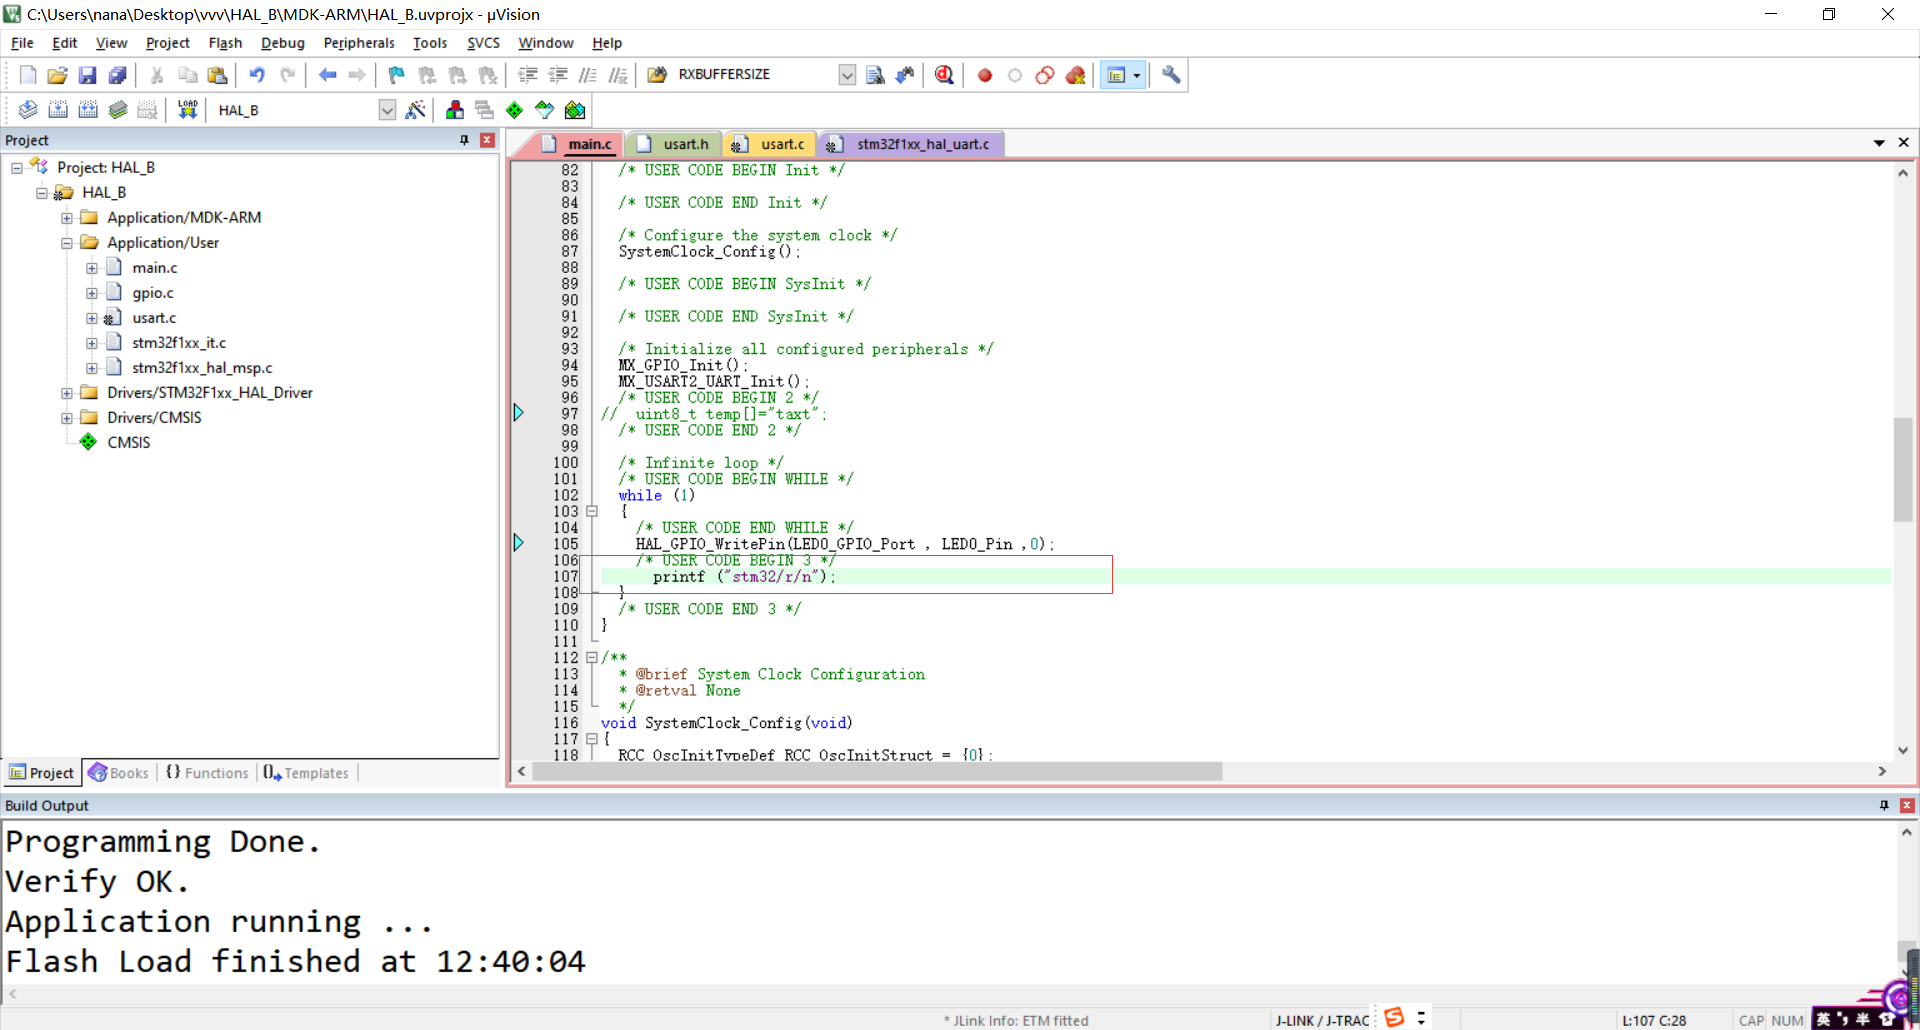The image size is (1920, 1030).
Task: Close the Project panel
Action: click(487, 140)
